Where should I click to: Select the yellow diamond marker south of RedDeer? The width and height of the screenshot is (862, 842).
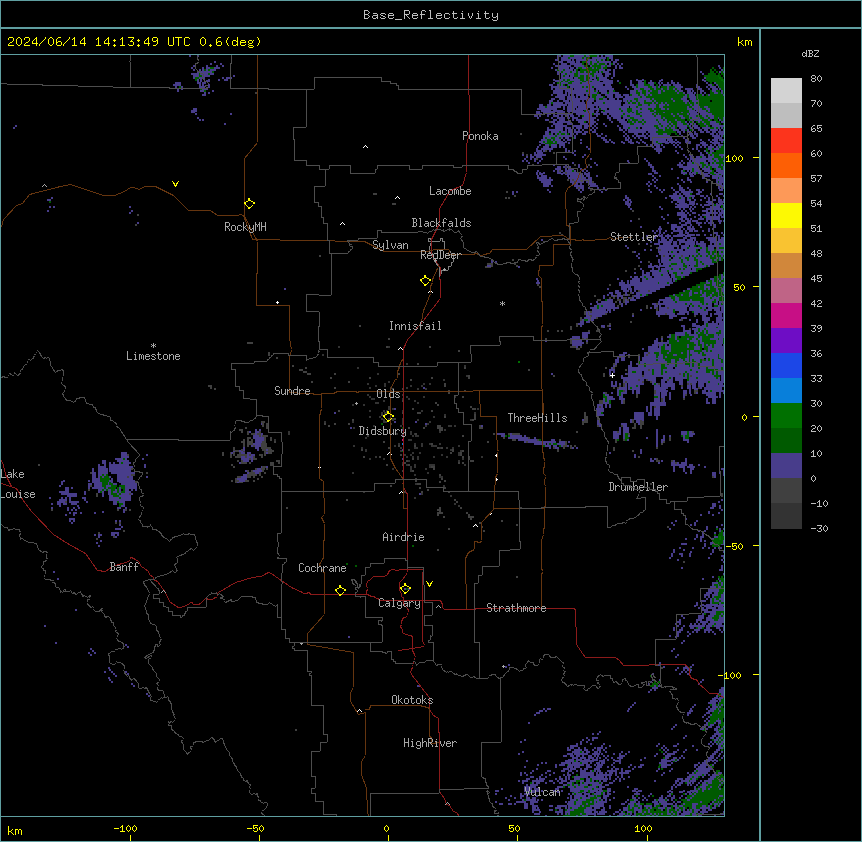pos(425,281)
